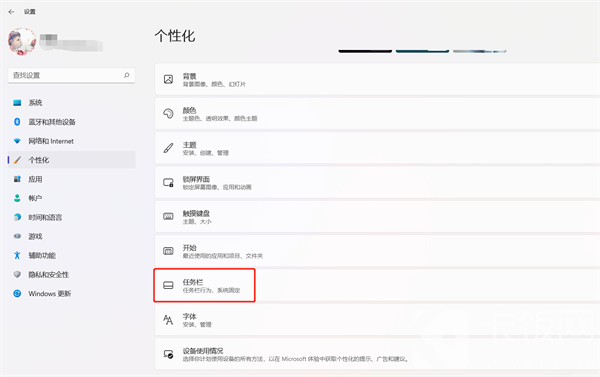Open the 开始 settings row
This screenshot has width=600, height=377.
pos(377,251)
